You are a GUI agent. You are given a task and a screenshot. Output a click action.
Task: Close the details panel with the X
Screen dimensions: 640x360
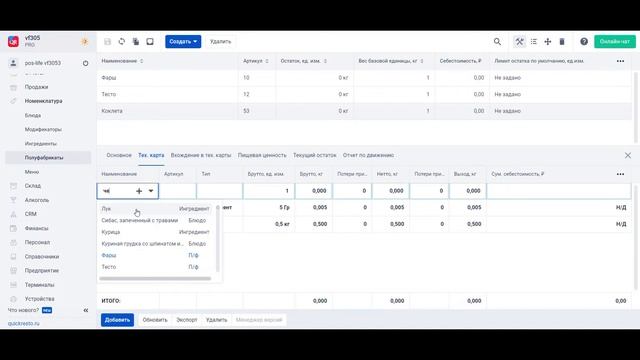tap(628, 156)
